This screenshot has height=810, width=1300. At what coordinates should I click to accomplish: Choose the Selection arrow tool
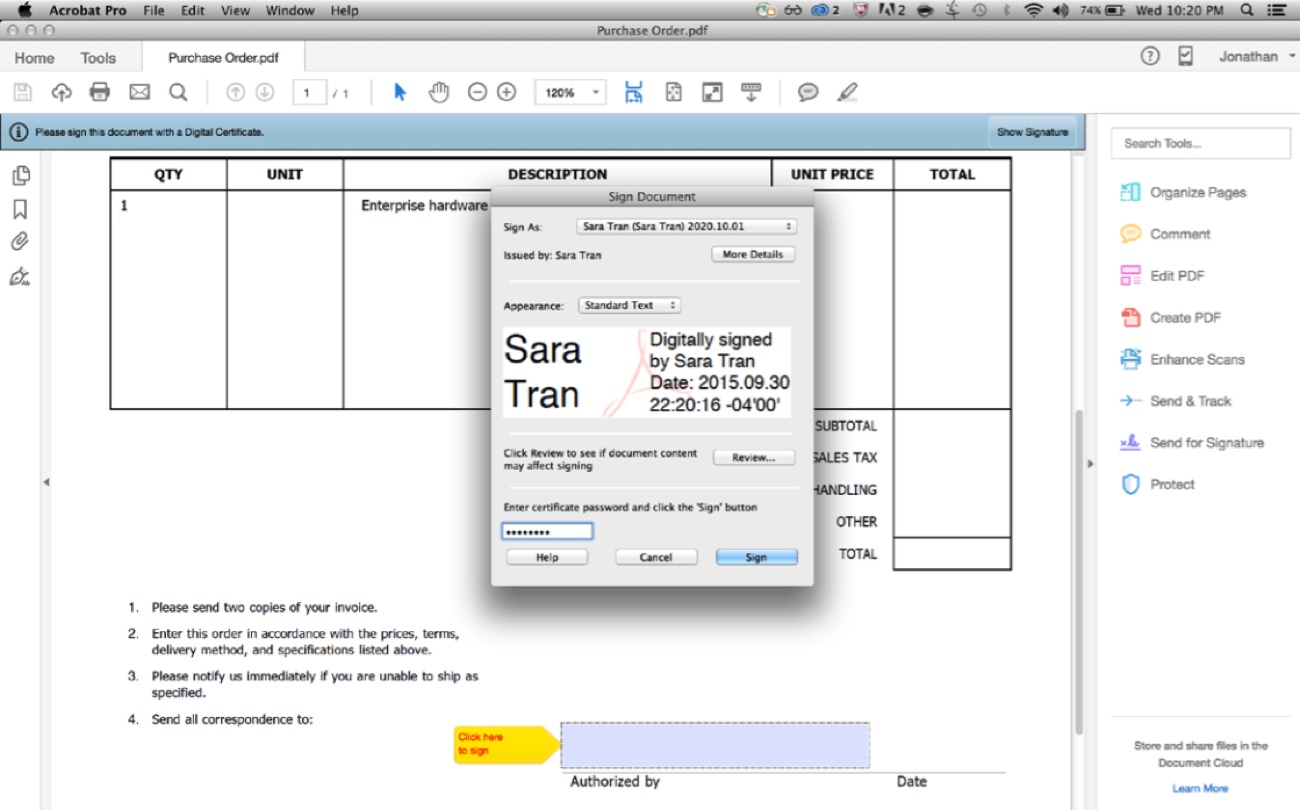pos(400,93)
